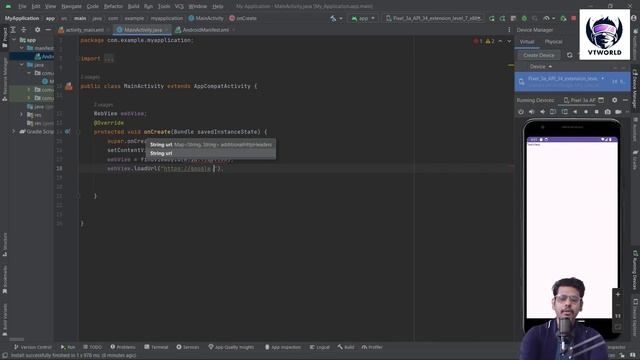Hide the Running Devices panel
640x360 pixels.
coord(625,100)
